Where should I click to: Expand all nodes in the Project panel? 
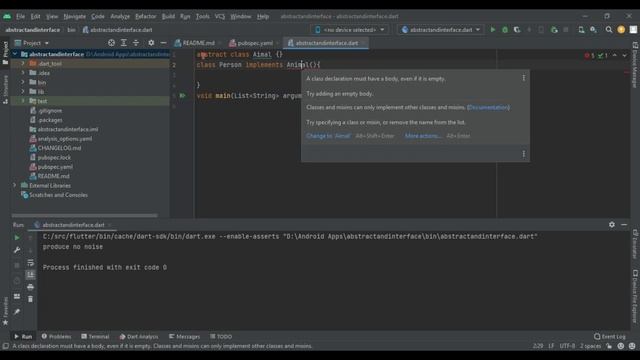(x=124, y=43)
